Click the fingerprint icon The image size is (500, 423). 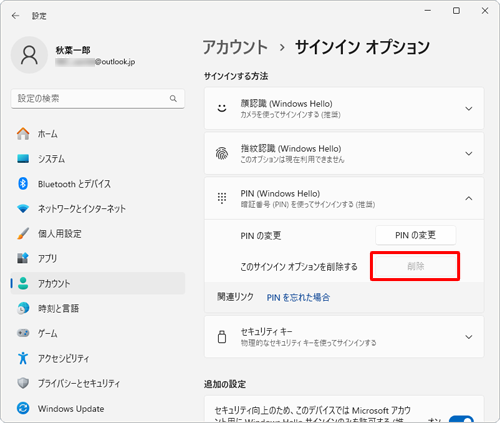pyautogui.click(x=222, y=153)
